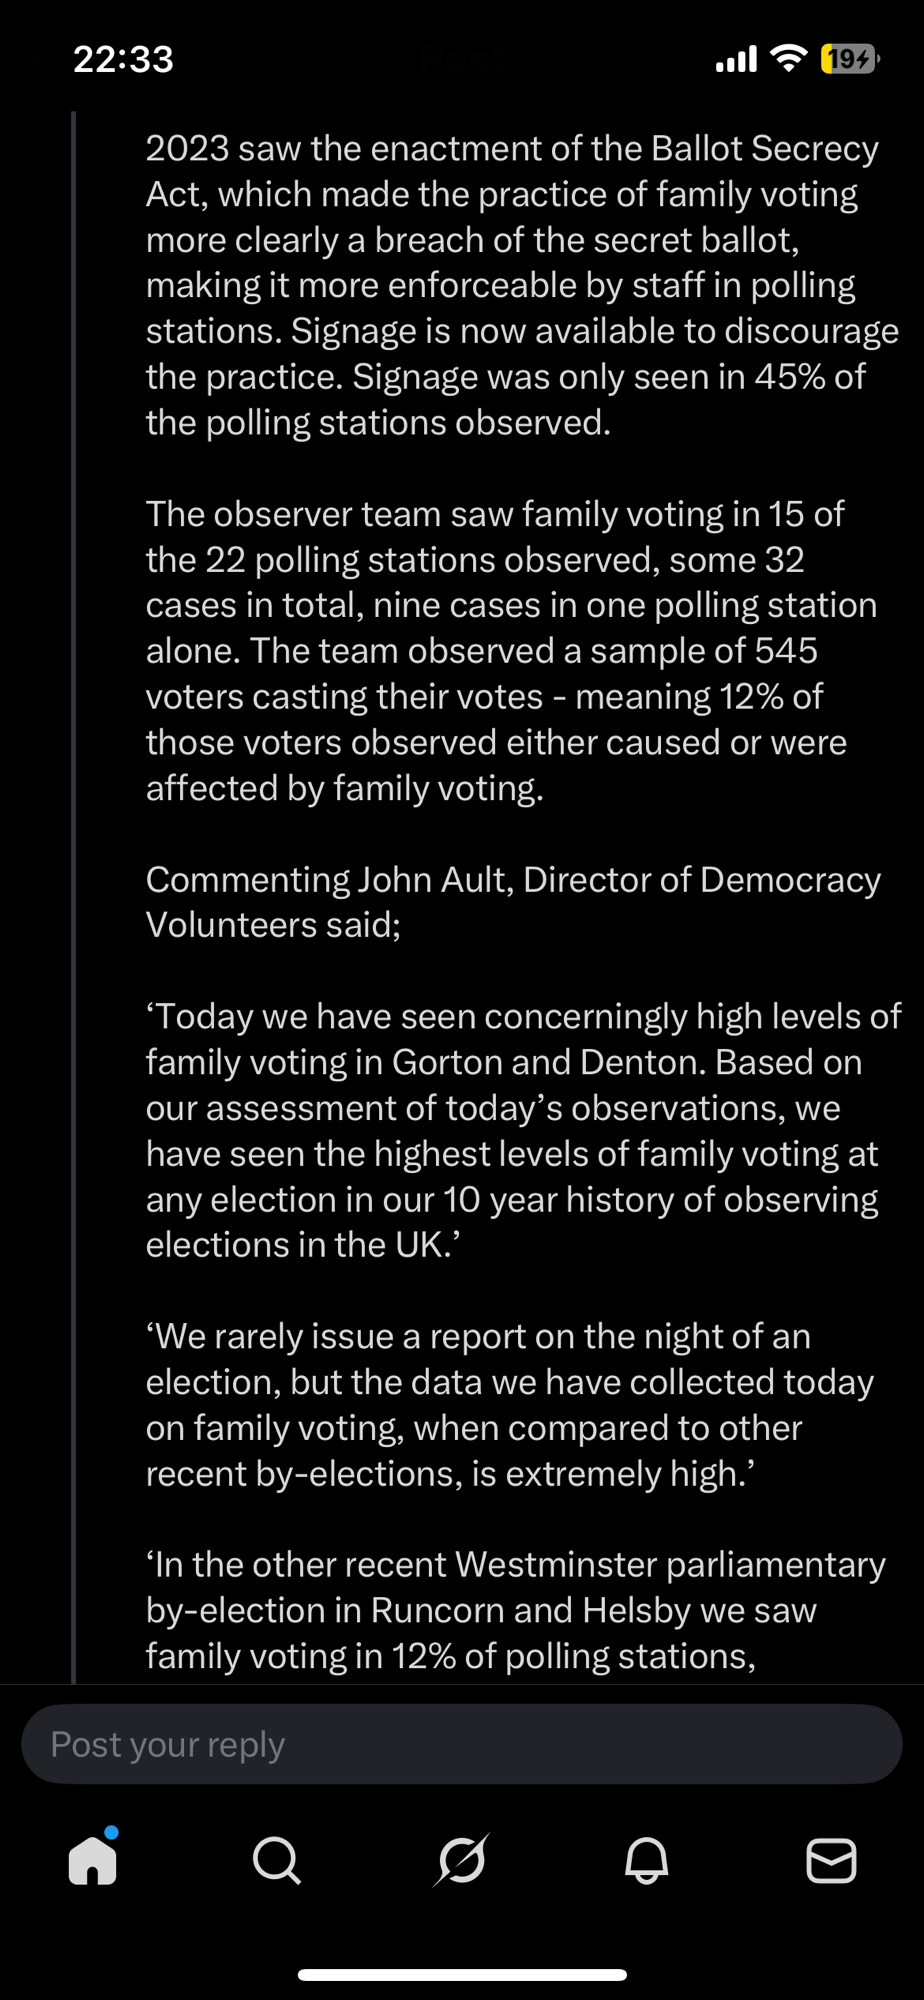Tap the Ballot Secrecy Act paragraph

click(x=510, y=285)
